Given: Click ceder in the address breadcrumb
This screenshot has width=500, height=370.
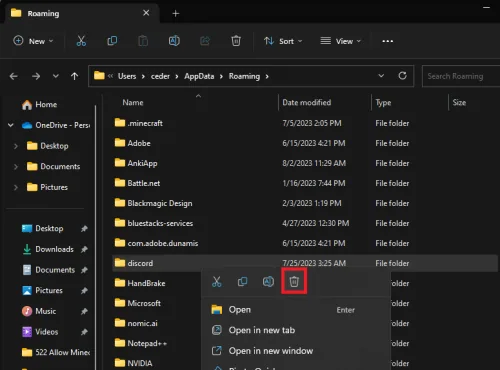Looking at the screenshot, I should click(160, 76).
